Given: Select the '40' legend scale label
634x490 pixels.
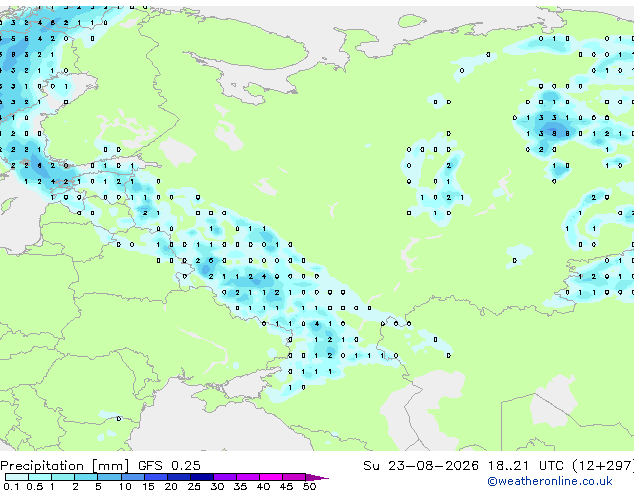Looking at the screenshot, I should (263, 486).
